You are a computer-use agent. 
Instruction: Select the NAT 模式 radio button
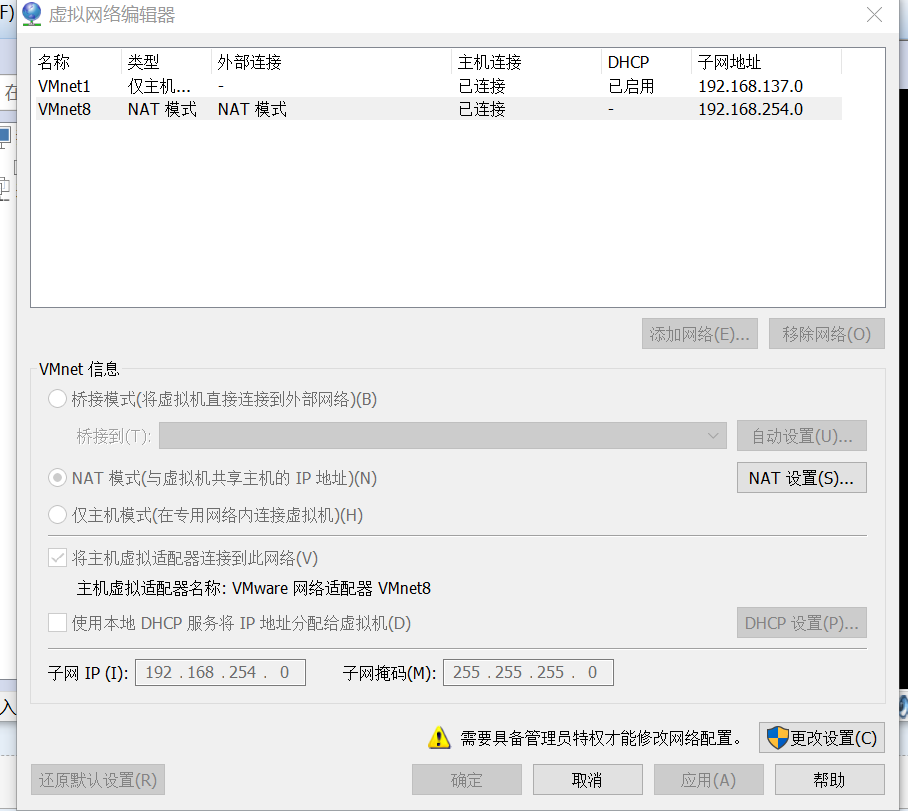point(57,478)
